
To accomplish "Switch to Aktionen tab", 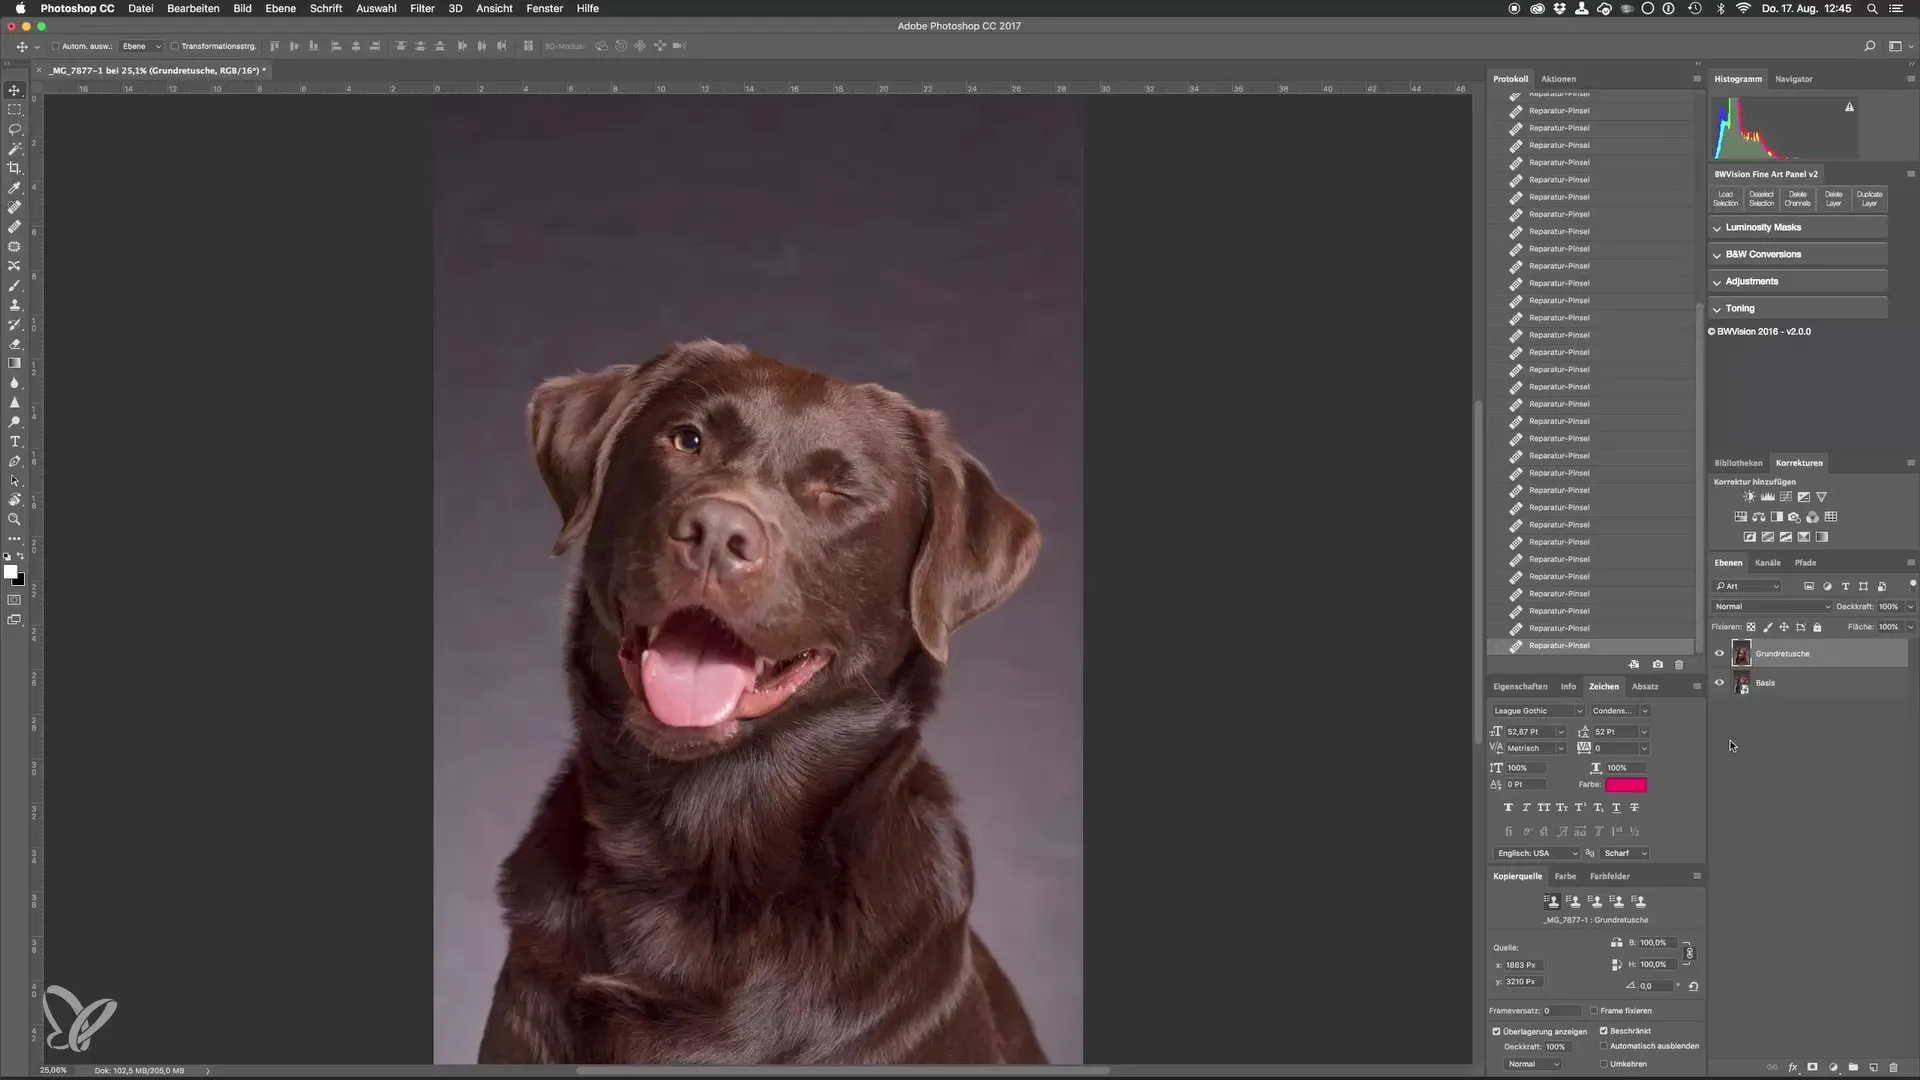I will tap(1558, 79).
